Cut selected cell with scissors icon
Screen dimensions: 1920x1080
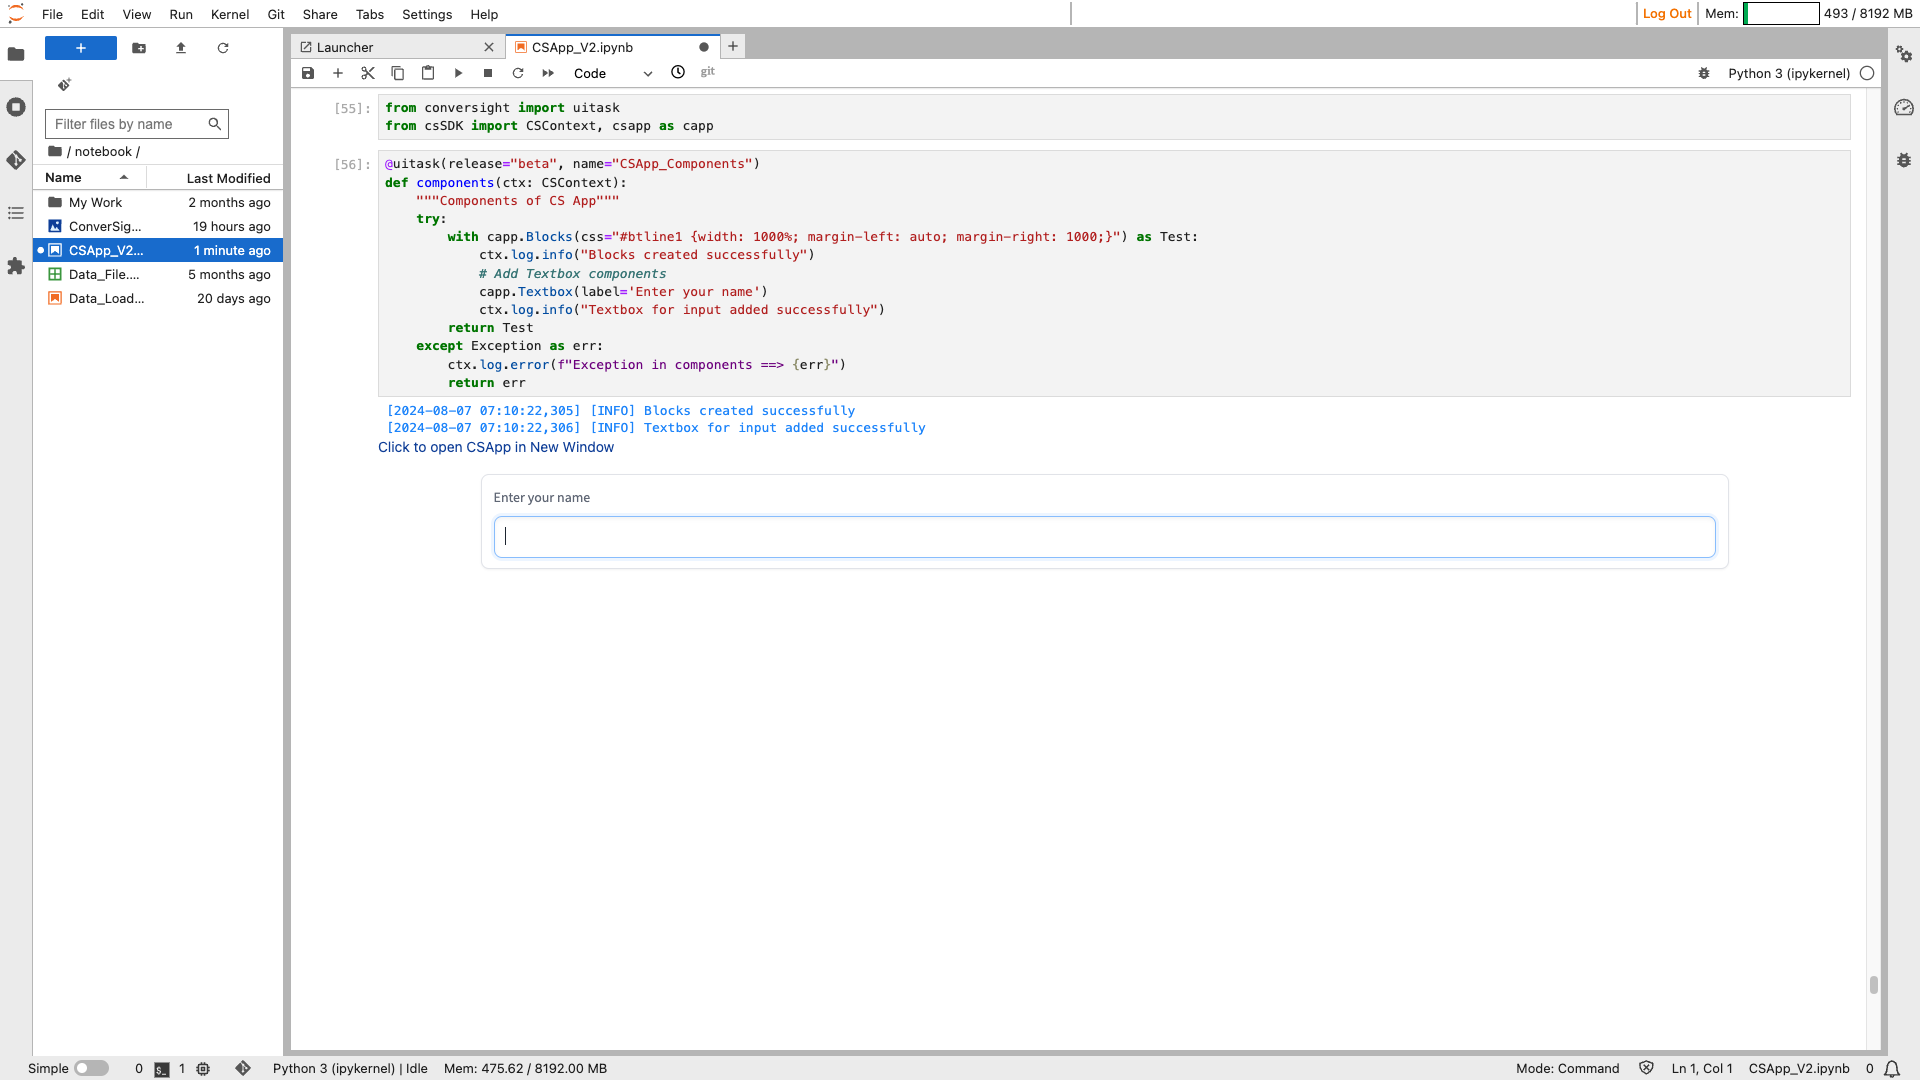[x=368, y=73]
